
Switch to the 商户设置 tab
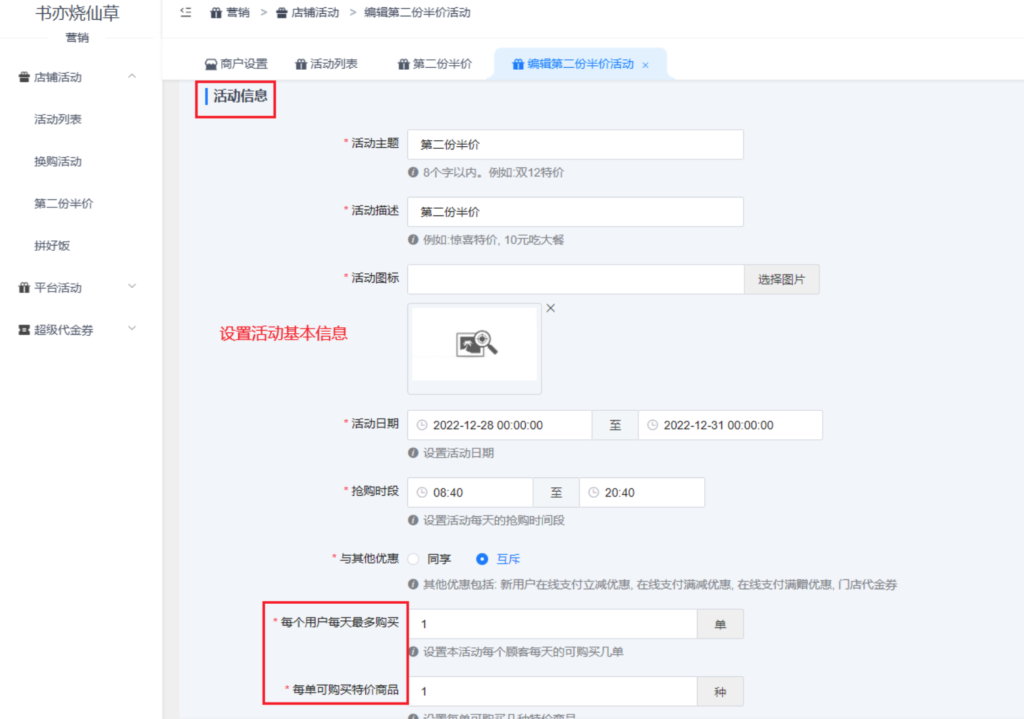[x=236, y=64]
